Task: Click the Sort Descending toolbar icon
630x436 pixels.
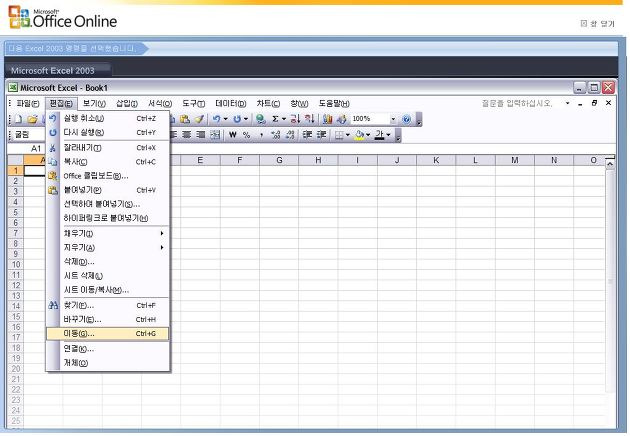Action: pos(309,119)
